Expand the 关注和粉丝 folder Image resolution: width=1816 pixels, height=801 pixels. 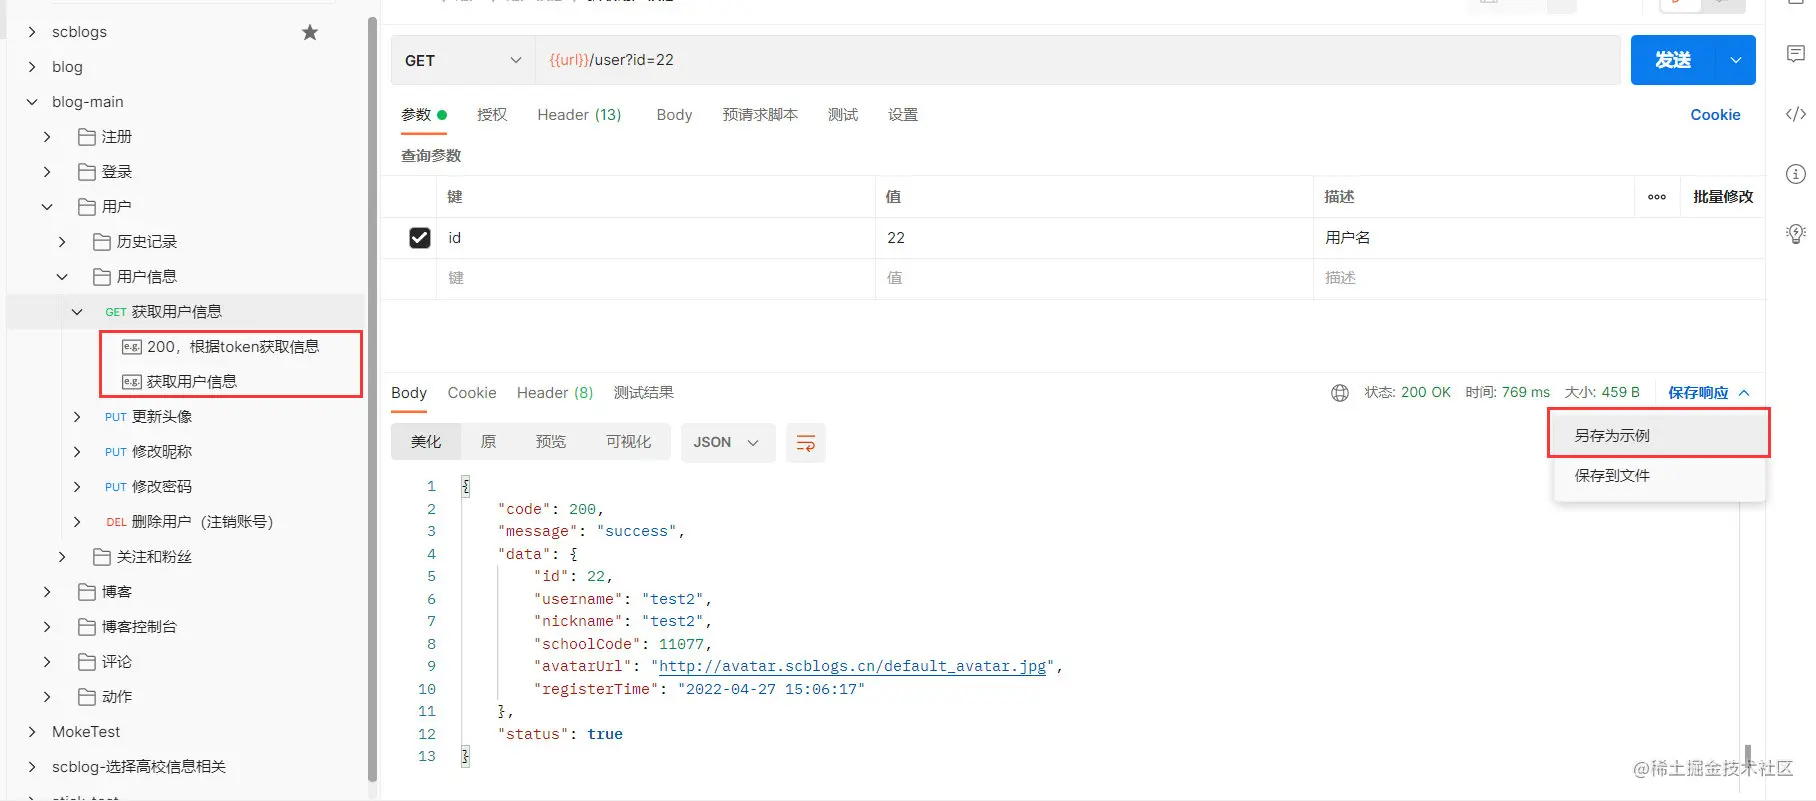[x=62, y=557]
